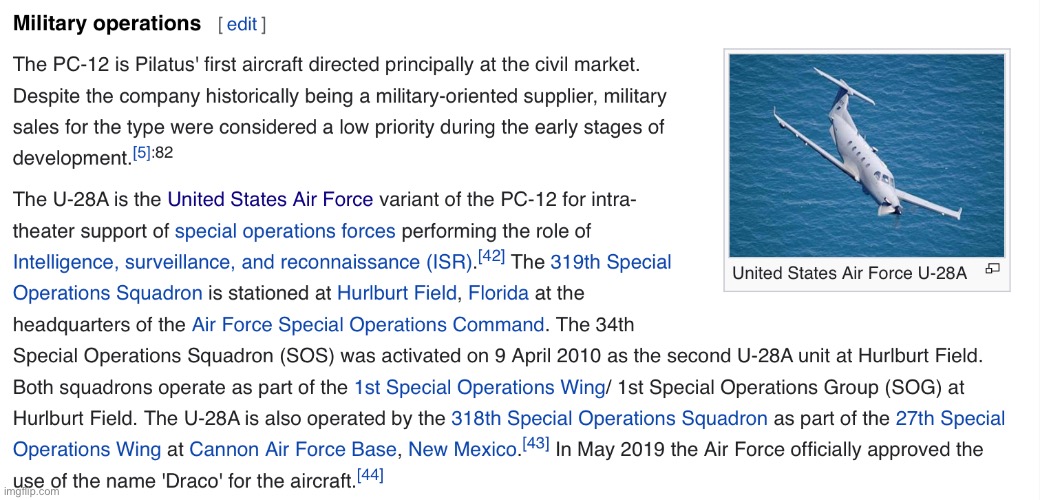The image size is (1040, 500).
Task: Open the Intelligence, surveillance, and reconnaissance (ISR) link
Action: 241,262
